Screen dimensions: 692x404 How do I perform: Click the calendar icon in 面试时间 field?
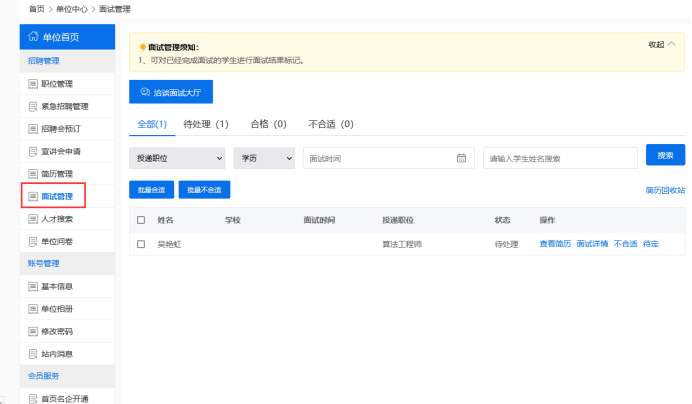(x=461, y=158)
